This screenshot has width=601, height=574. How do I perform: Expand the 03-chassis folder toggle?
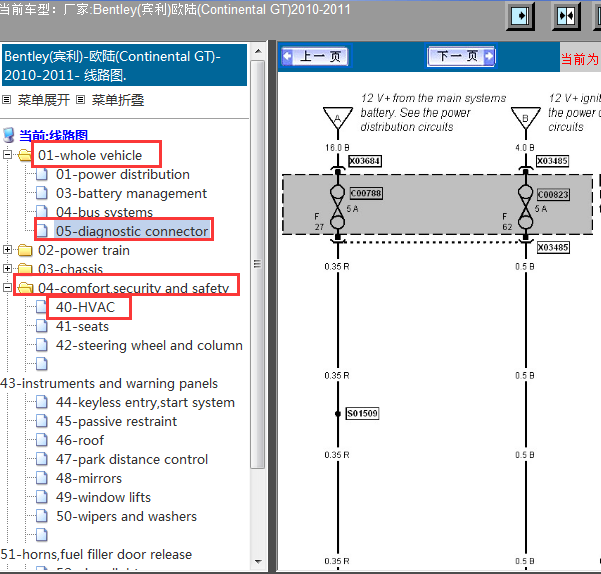[x=7, y=269]
